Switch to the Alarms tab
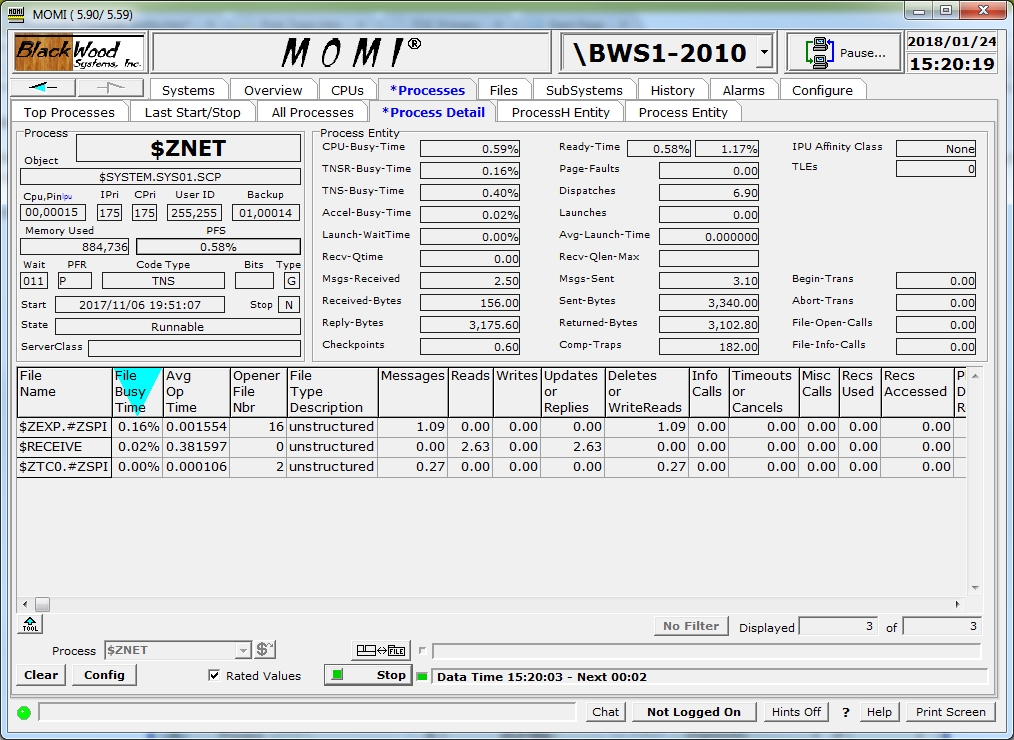The image size is (1014, 740). 743,90
